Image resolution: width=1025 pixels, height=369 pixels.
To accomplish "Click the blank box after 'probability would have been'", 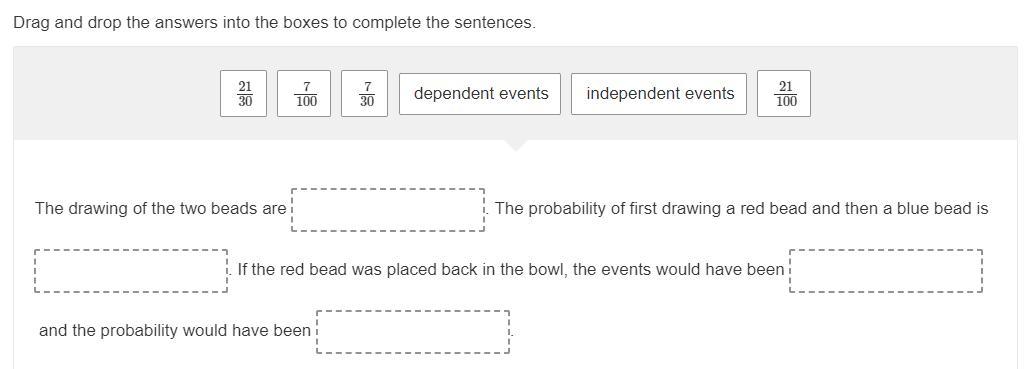I will (413, 332).
